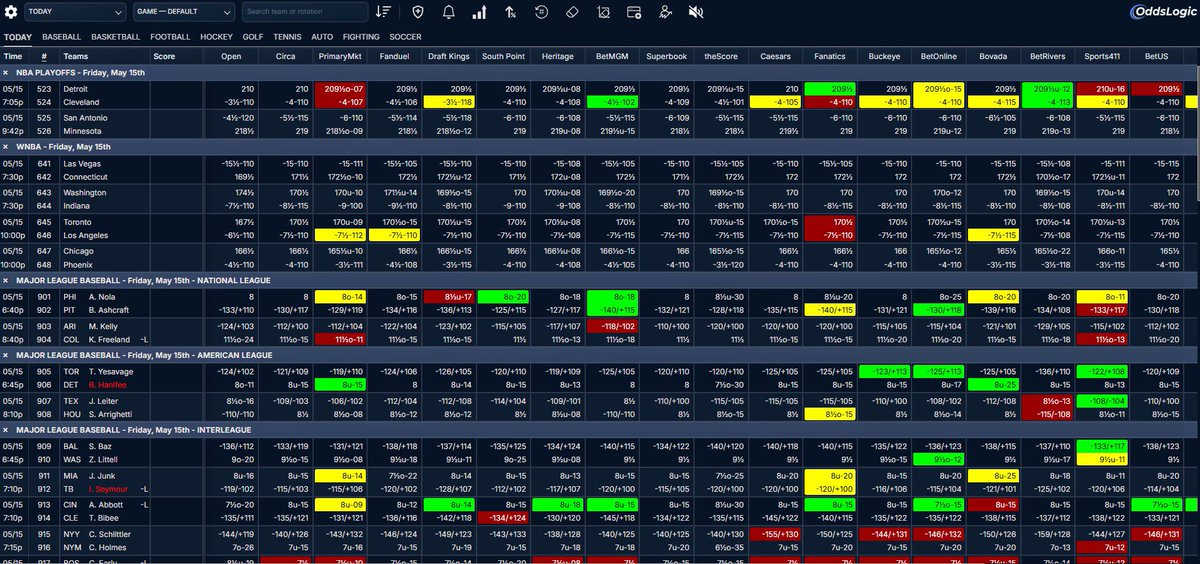This screenshot has height=564, width=1200.
Task: Click the BetRivers column header
Action: pyautogui.click(x=1048, y=57)
